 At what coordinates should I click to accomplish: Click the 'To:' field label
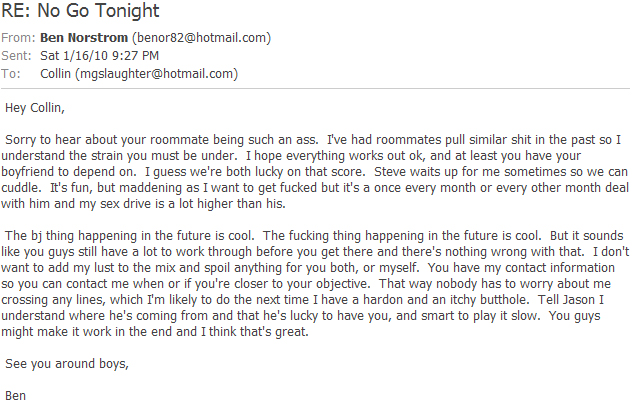coord(12,73)
